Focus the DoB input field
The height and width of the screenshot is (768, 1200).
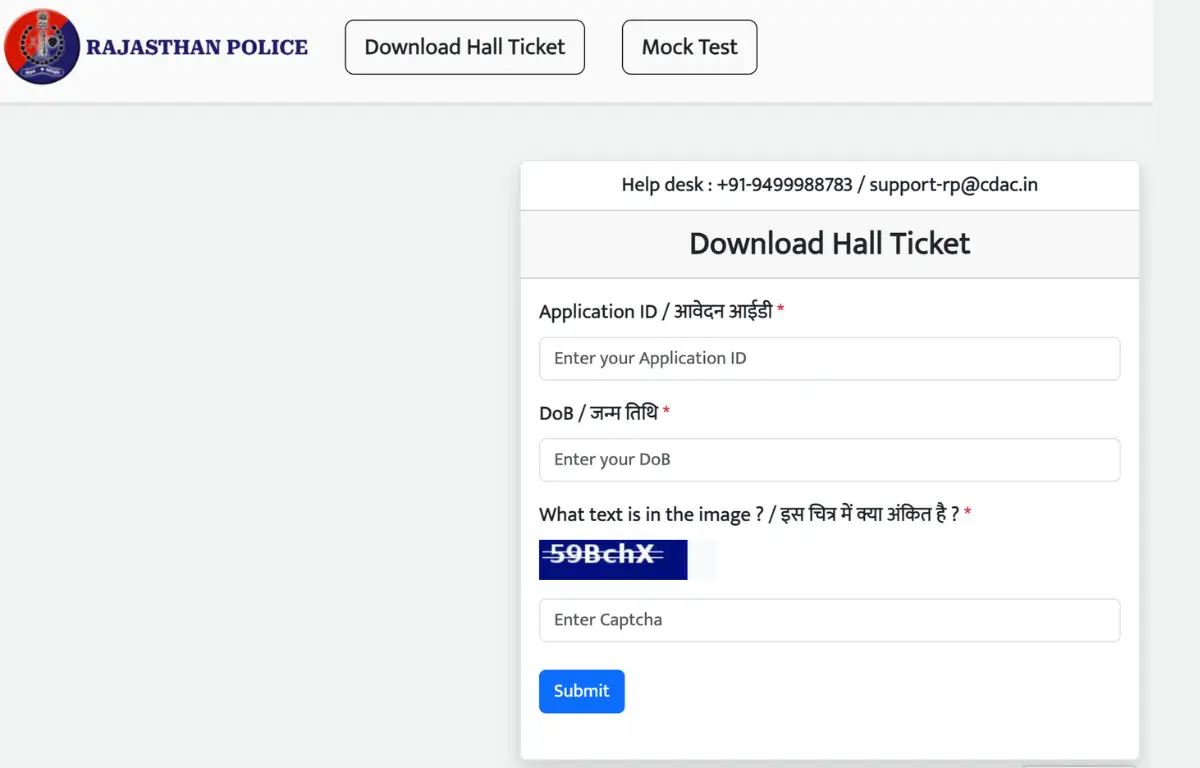(829, 459)
